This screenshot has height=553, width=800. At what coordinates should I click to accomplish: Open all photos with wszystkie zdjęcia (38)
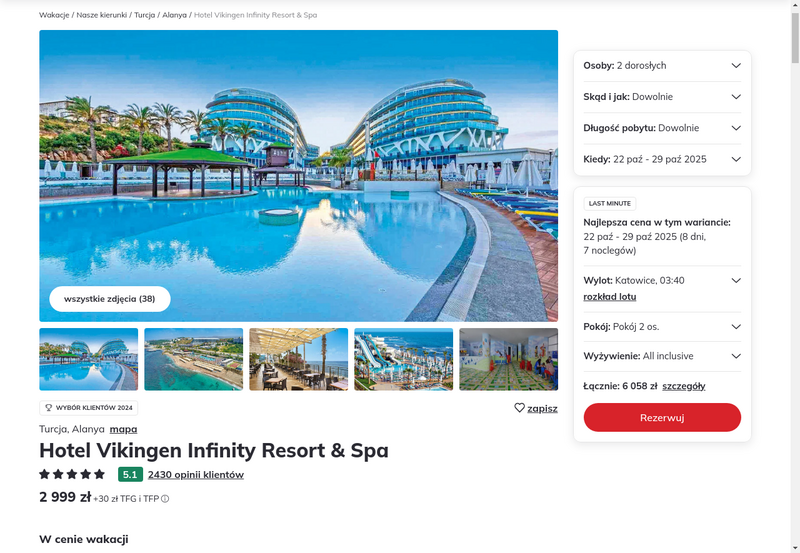110,299
